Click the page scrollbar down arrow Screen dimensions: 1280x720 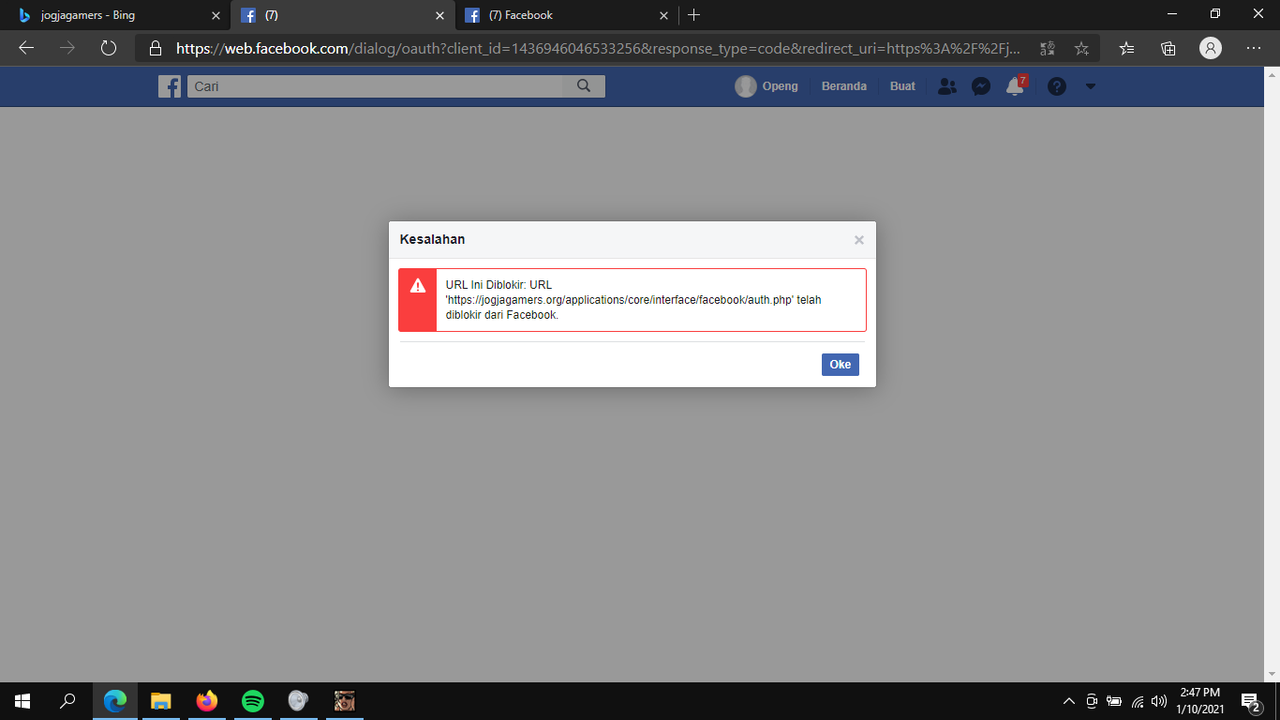pyautogui.click(x=1272, y=674)
